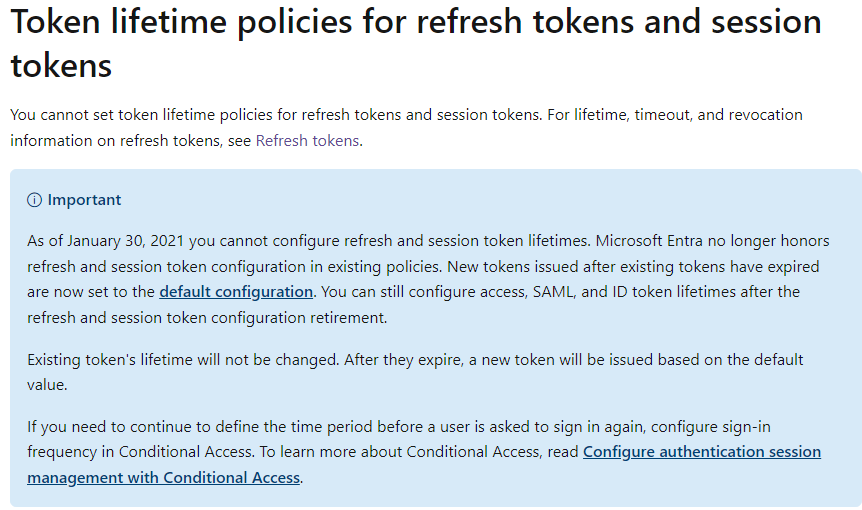The image size is (862, 510).
Task: Click the Important note label
Action: [84, 200]
